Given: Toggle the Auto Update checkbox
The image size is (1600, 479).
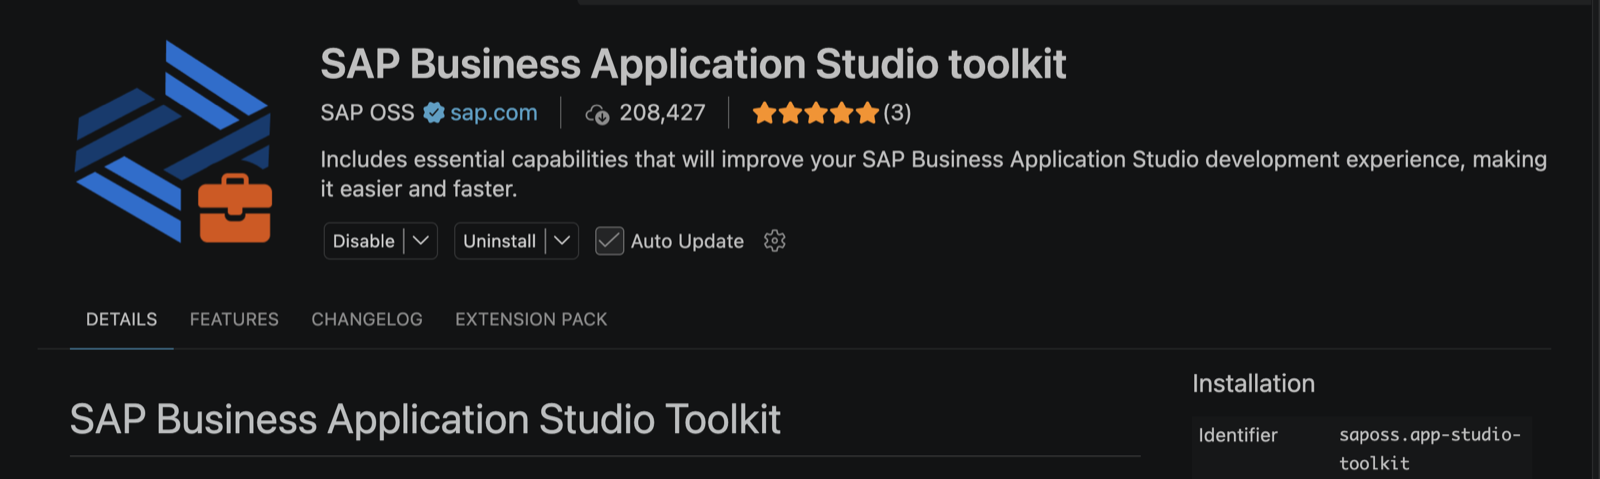Looking at the screenshot, I should tap(609, 241).
